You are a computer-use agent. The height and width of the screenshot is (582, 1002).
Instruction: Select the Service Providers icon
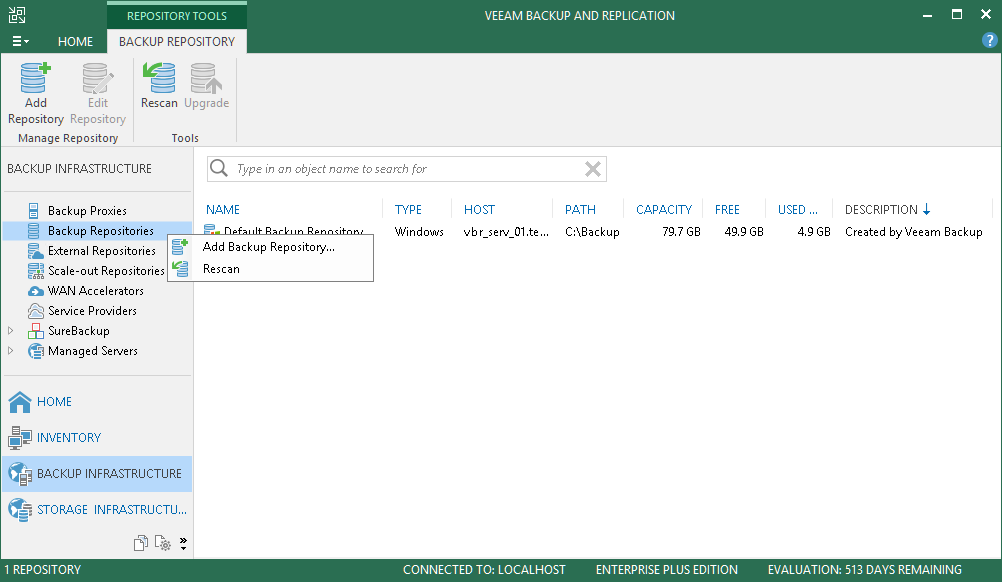tap(36, 311)
